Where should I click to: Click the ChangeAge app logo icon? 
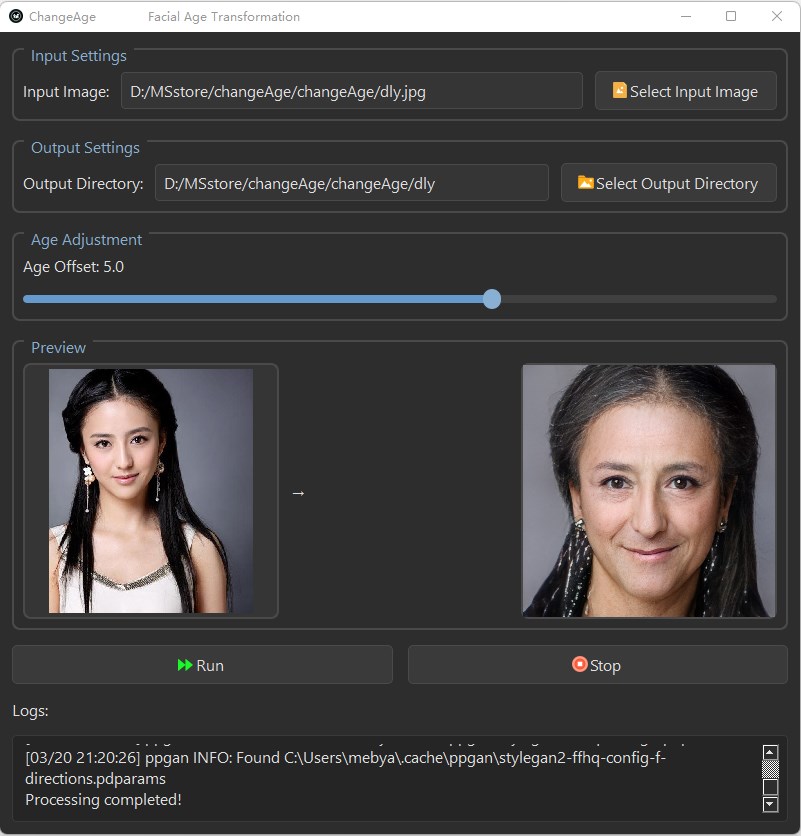[x=16, y=16]
